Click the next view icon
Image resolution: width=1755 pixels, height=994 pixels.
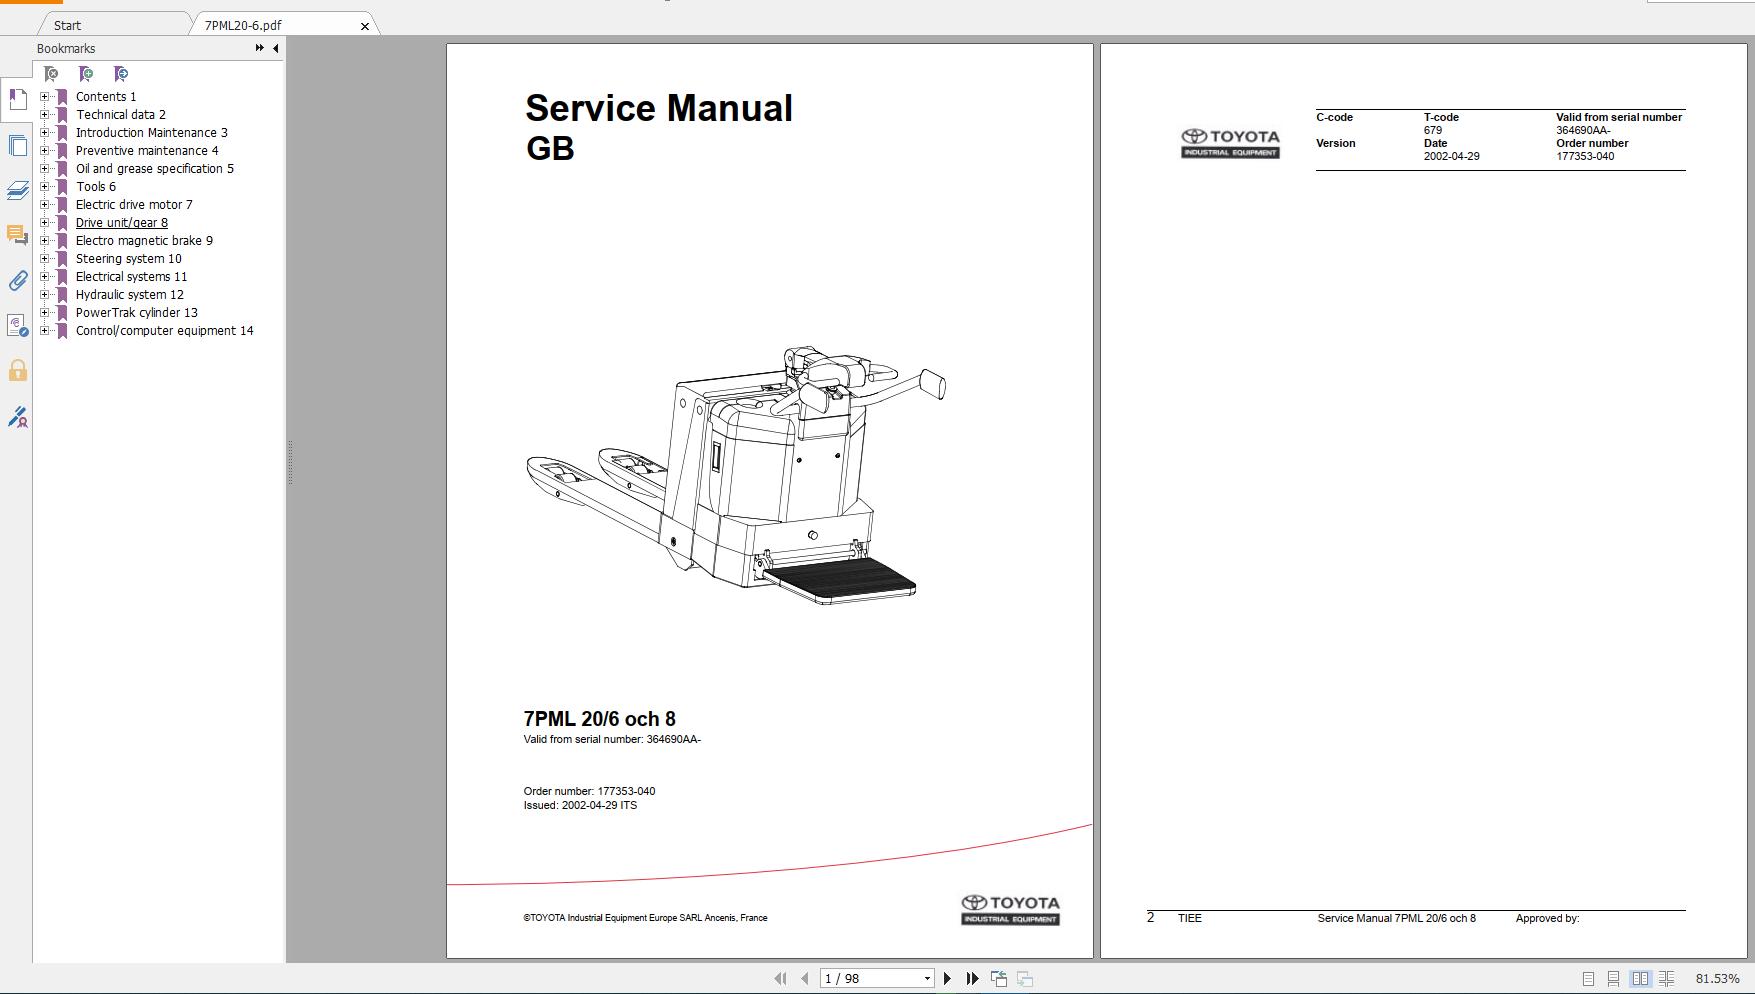coord(1025,979)
